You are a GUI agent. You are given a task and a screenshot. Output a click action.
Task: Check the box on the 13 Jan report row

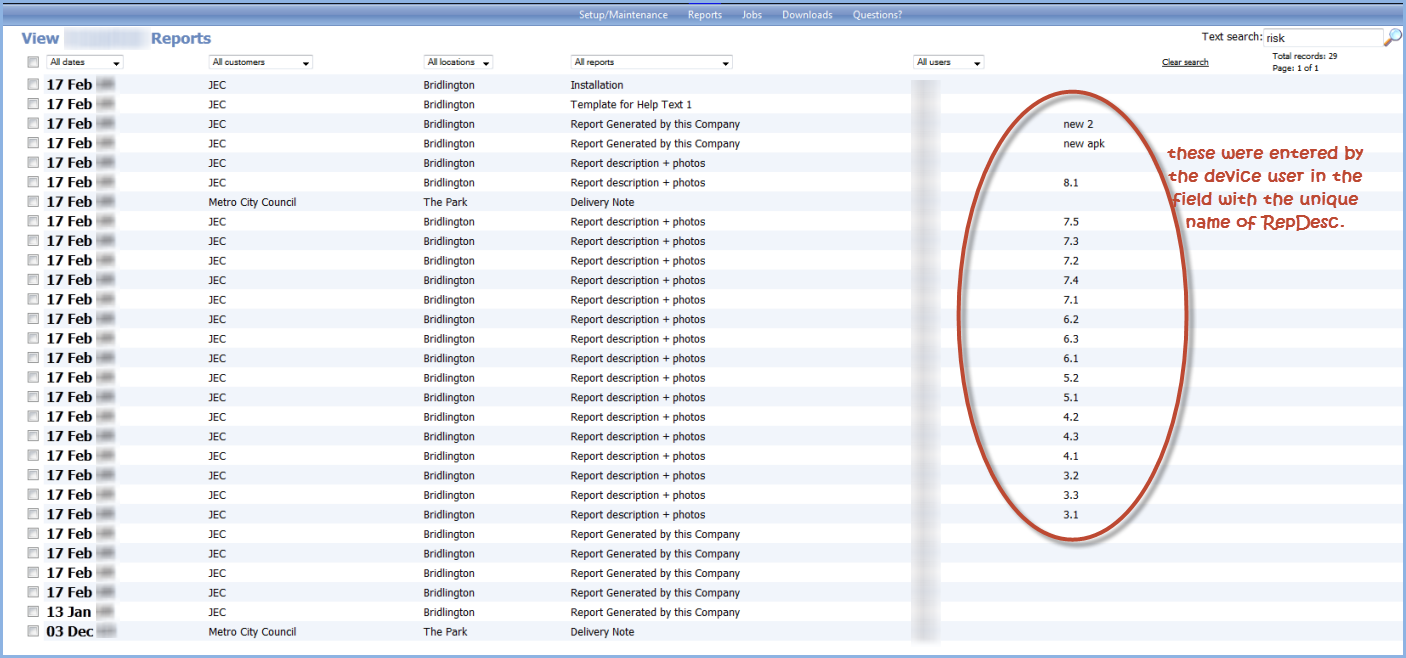coord(33,612)
